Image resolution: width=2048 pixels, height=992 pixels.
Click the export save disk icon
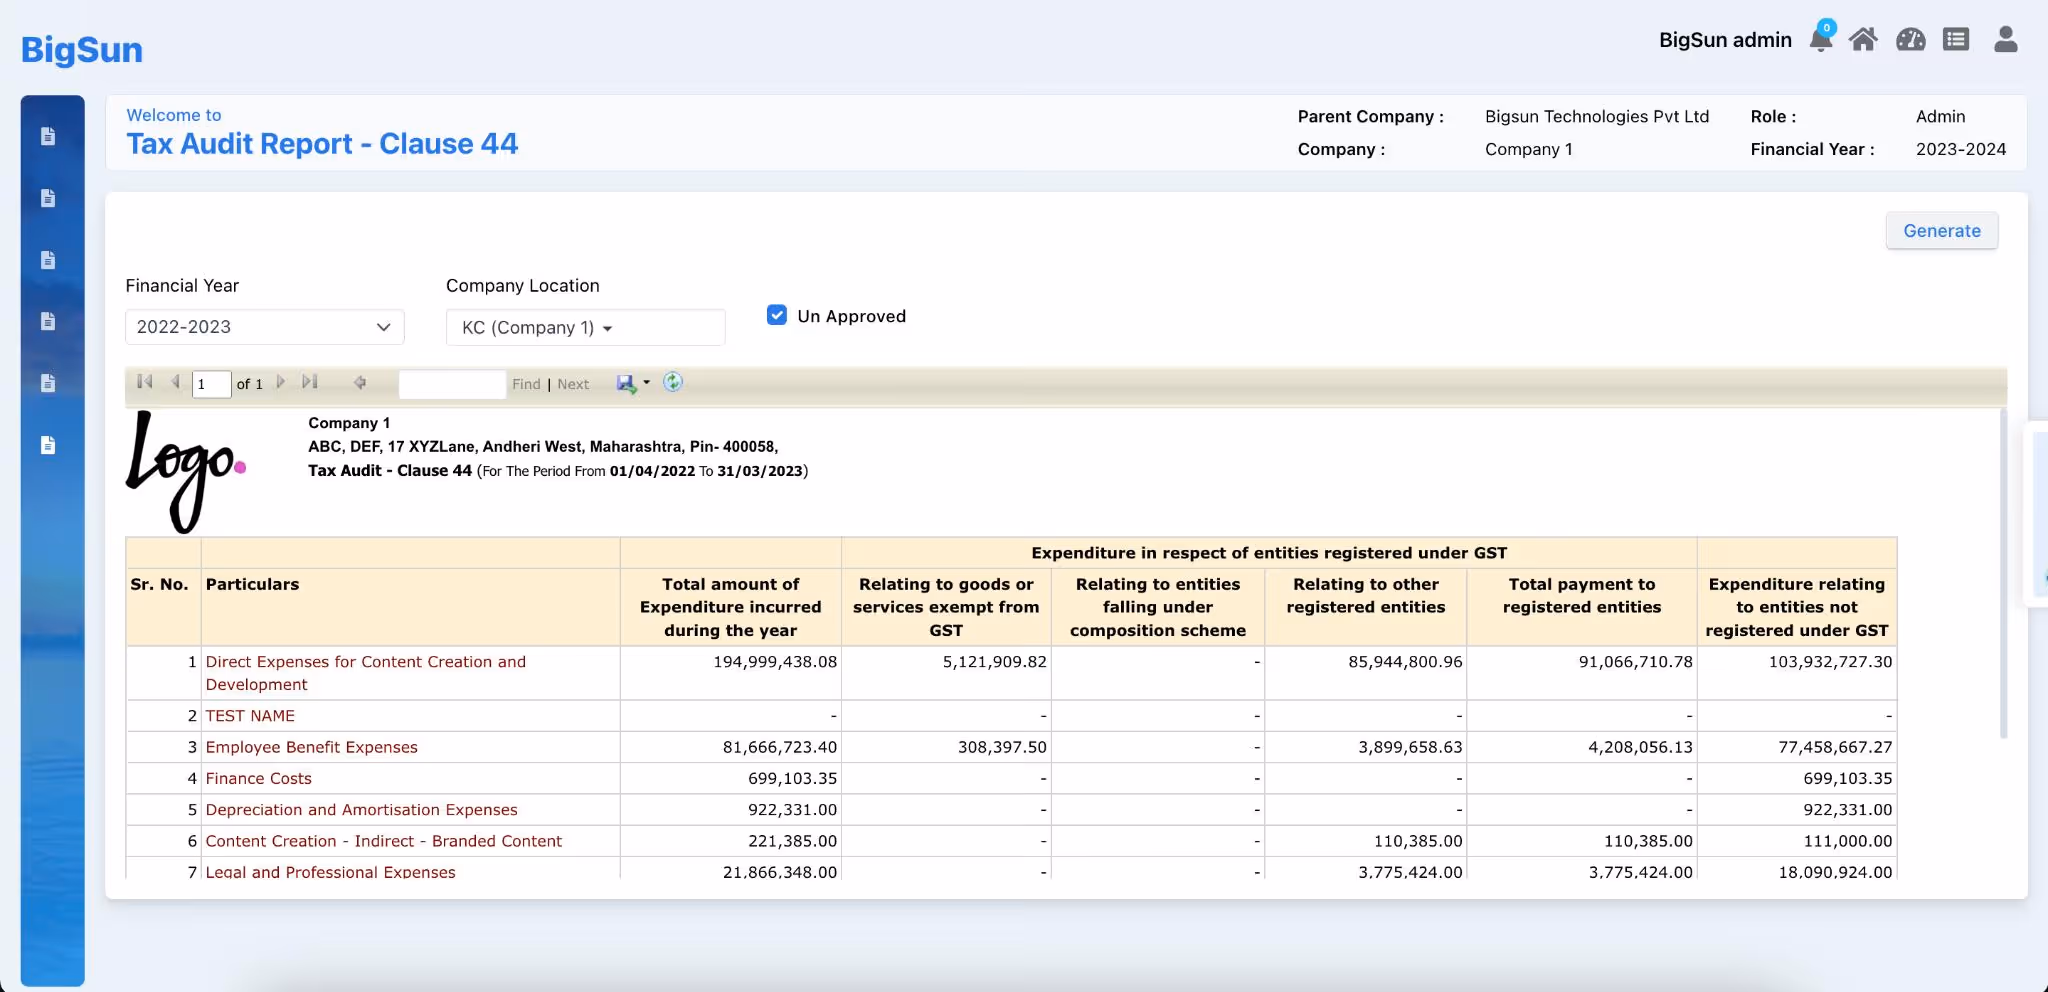(626, 383)
